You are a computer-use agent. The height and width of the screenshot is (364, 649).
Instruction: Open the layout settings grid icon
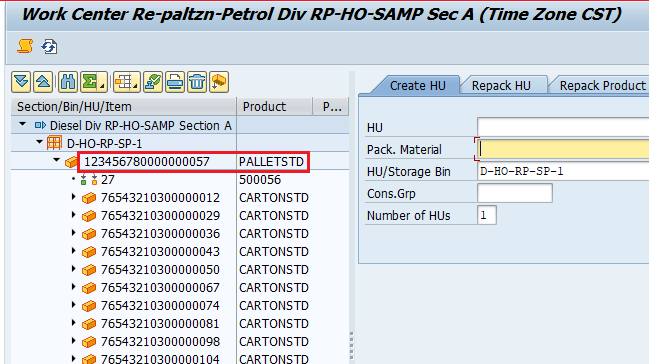[x=124, y=82]
